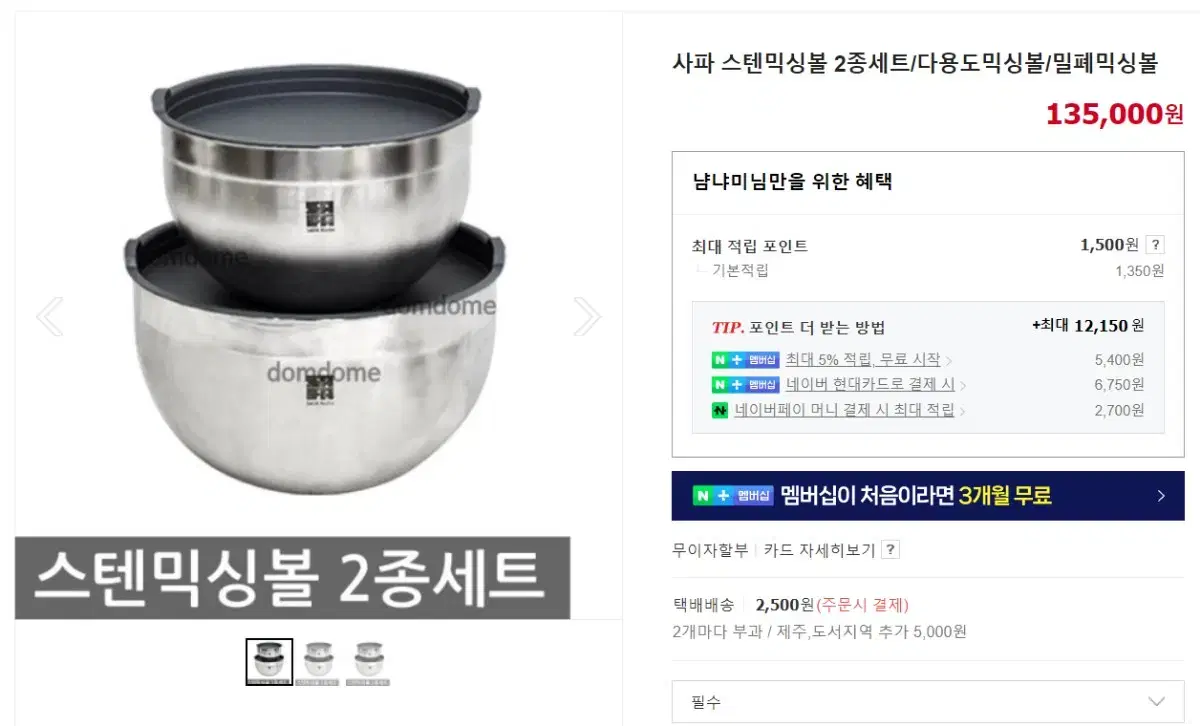Open 카드 자세히보기 link
Image resolution: width=1200 pixels, height=726 pixels.
(819, 550)
